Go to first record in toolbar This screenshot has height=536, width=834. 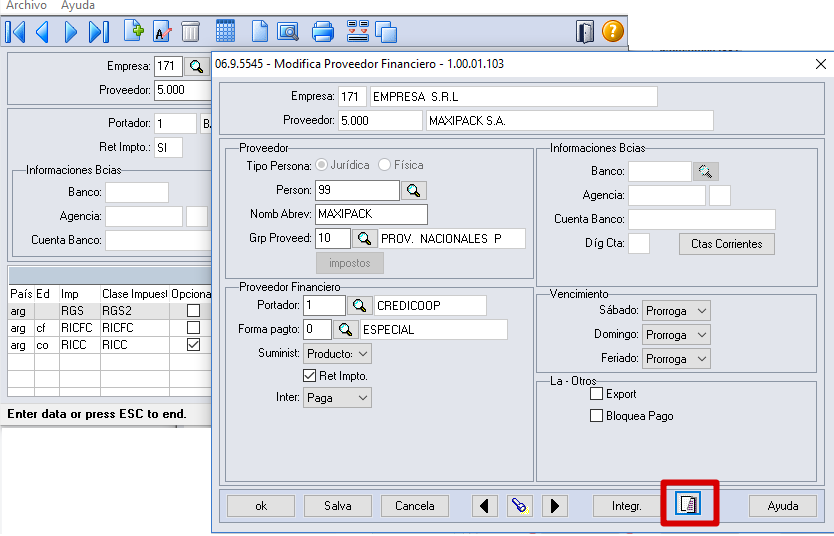15,32
